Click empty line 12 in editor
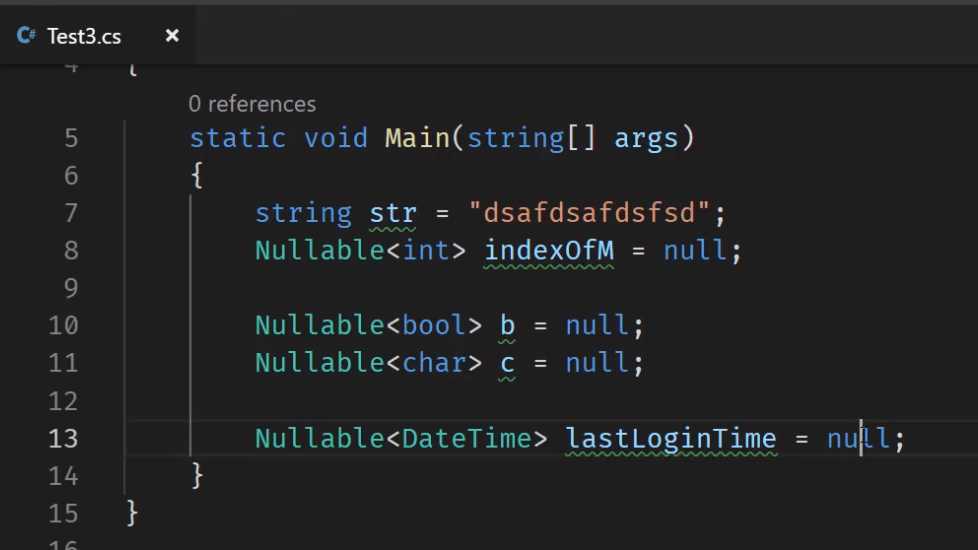Image resolution: width=978 pixels, height=550 pixels. [x=549, y=401]
